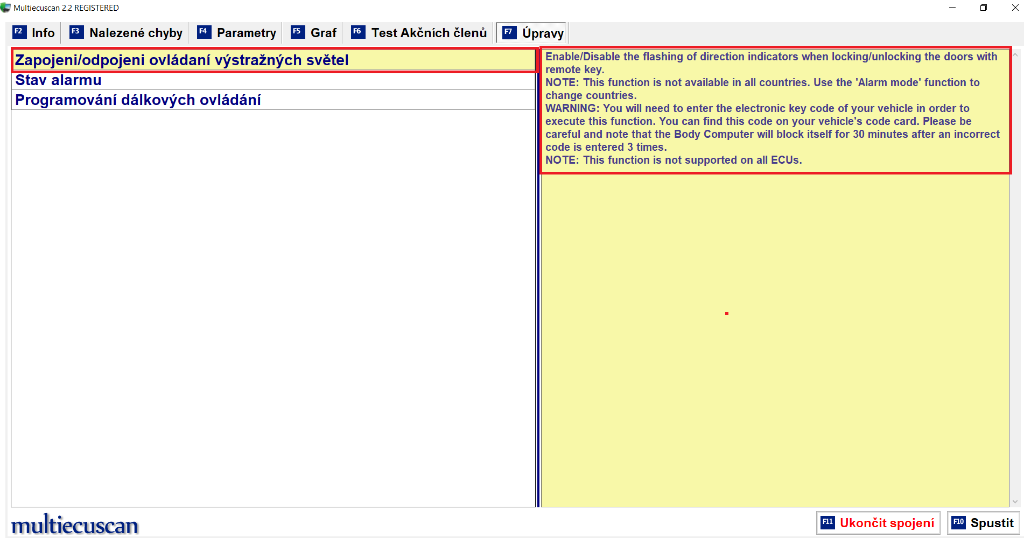Click the F3 badge beside Nalezené chyby
Viewport: 1024px width, 538px height.
(x=75, y=32)
